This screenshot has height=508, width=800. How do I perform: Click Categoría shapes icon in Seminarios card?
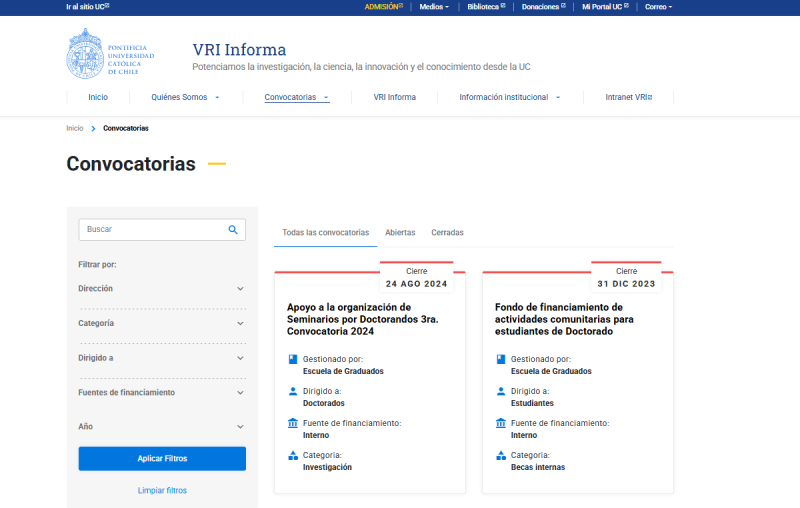pyautogui.click(x=293, y=455)
